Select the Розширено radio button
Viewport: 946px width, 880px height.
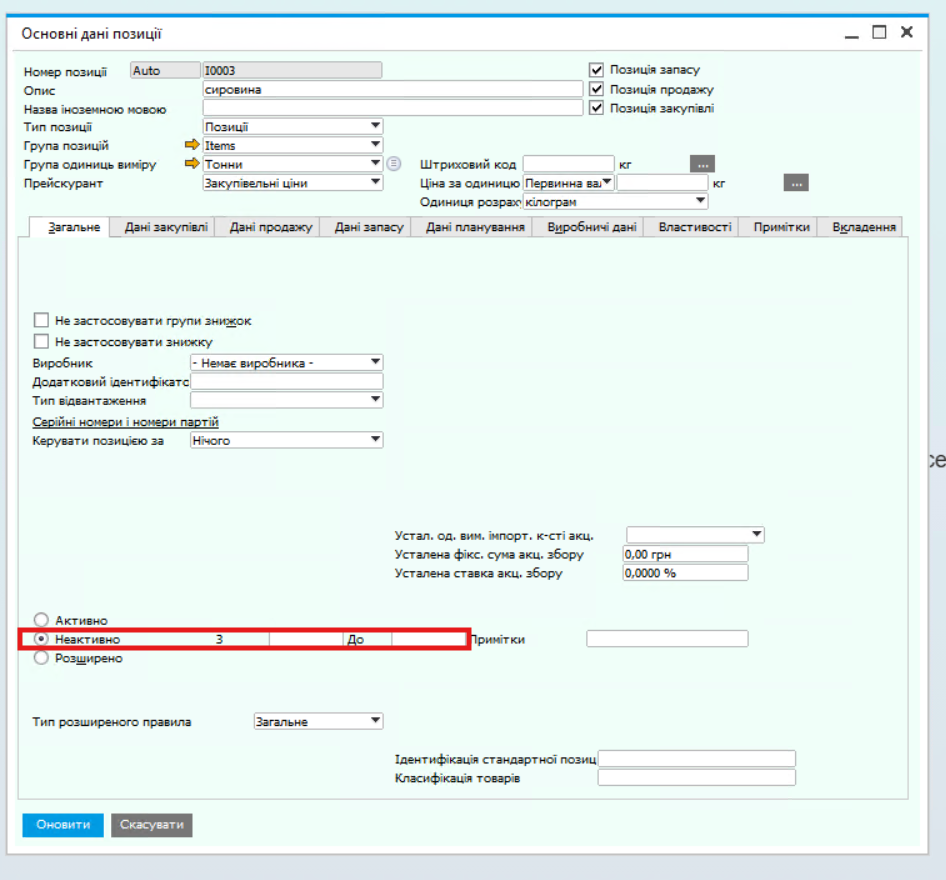[x=41, y=658]
